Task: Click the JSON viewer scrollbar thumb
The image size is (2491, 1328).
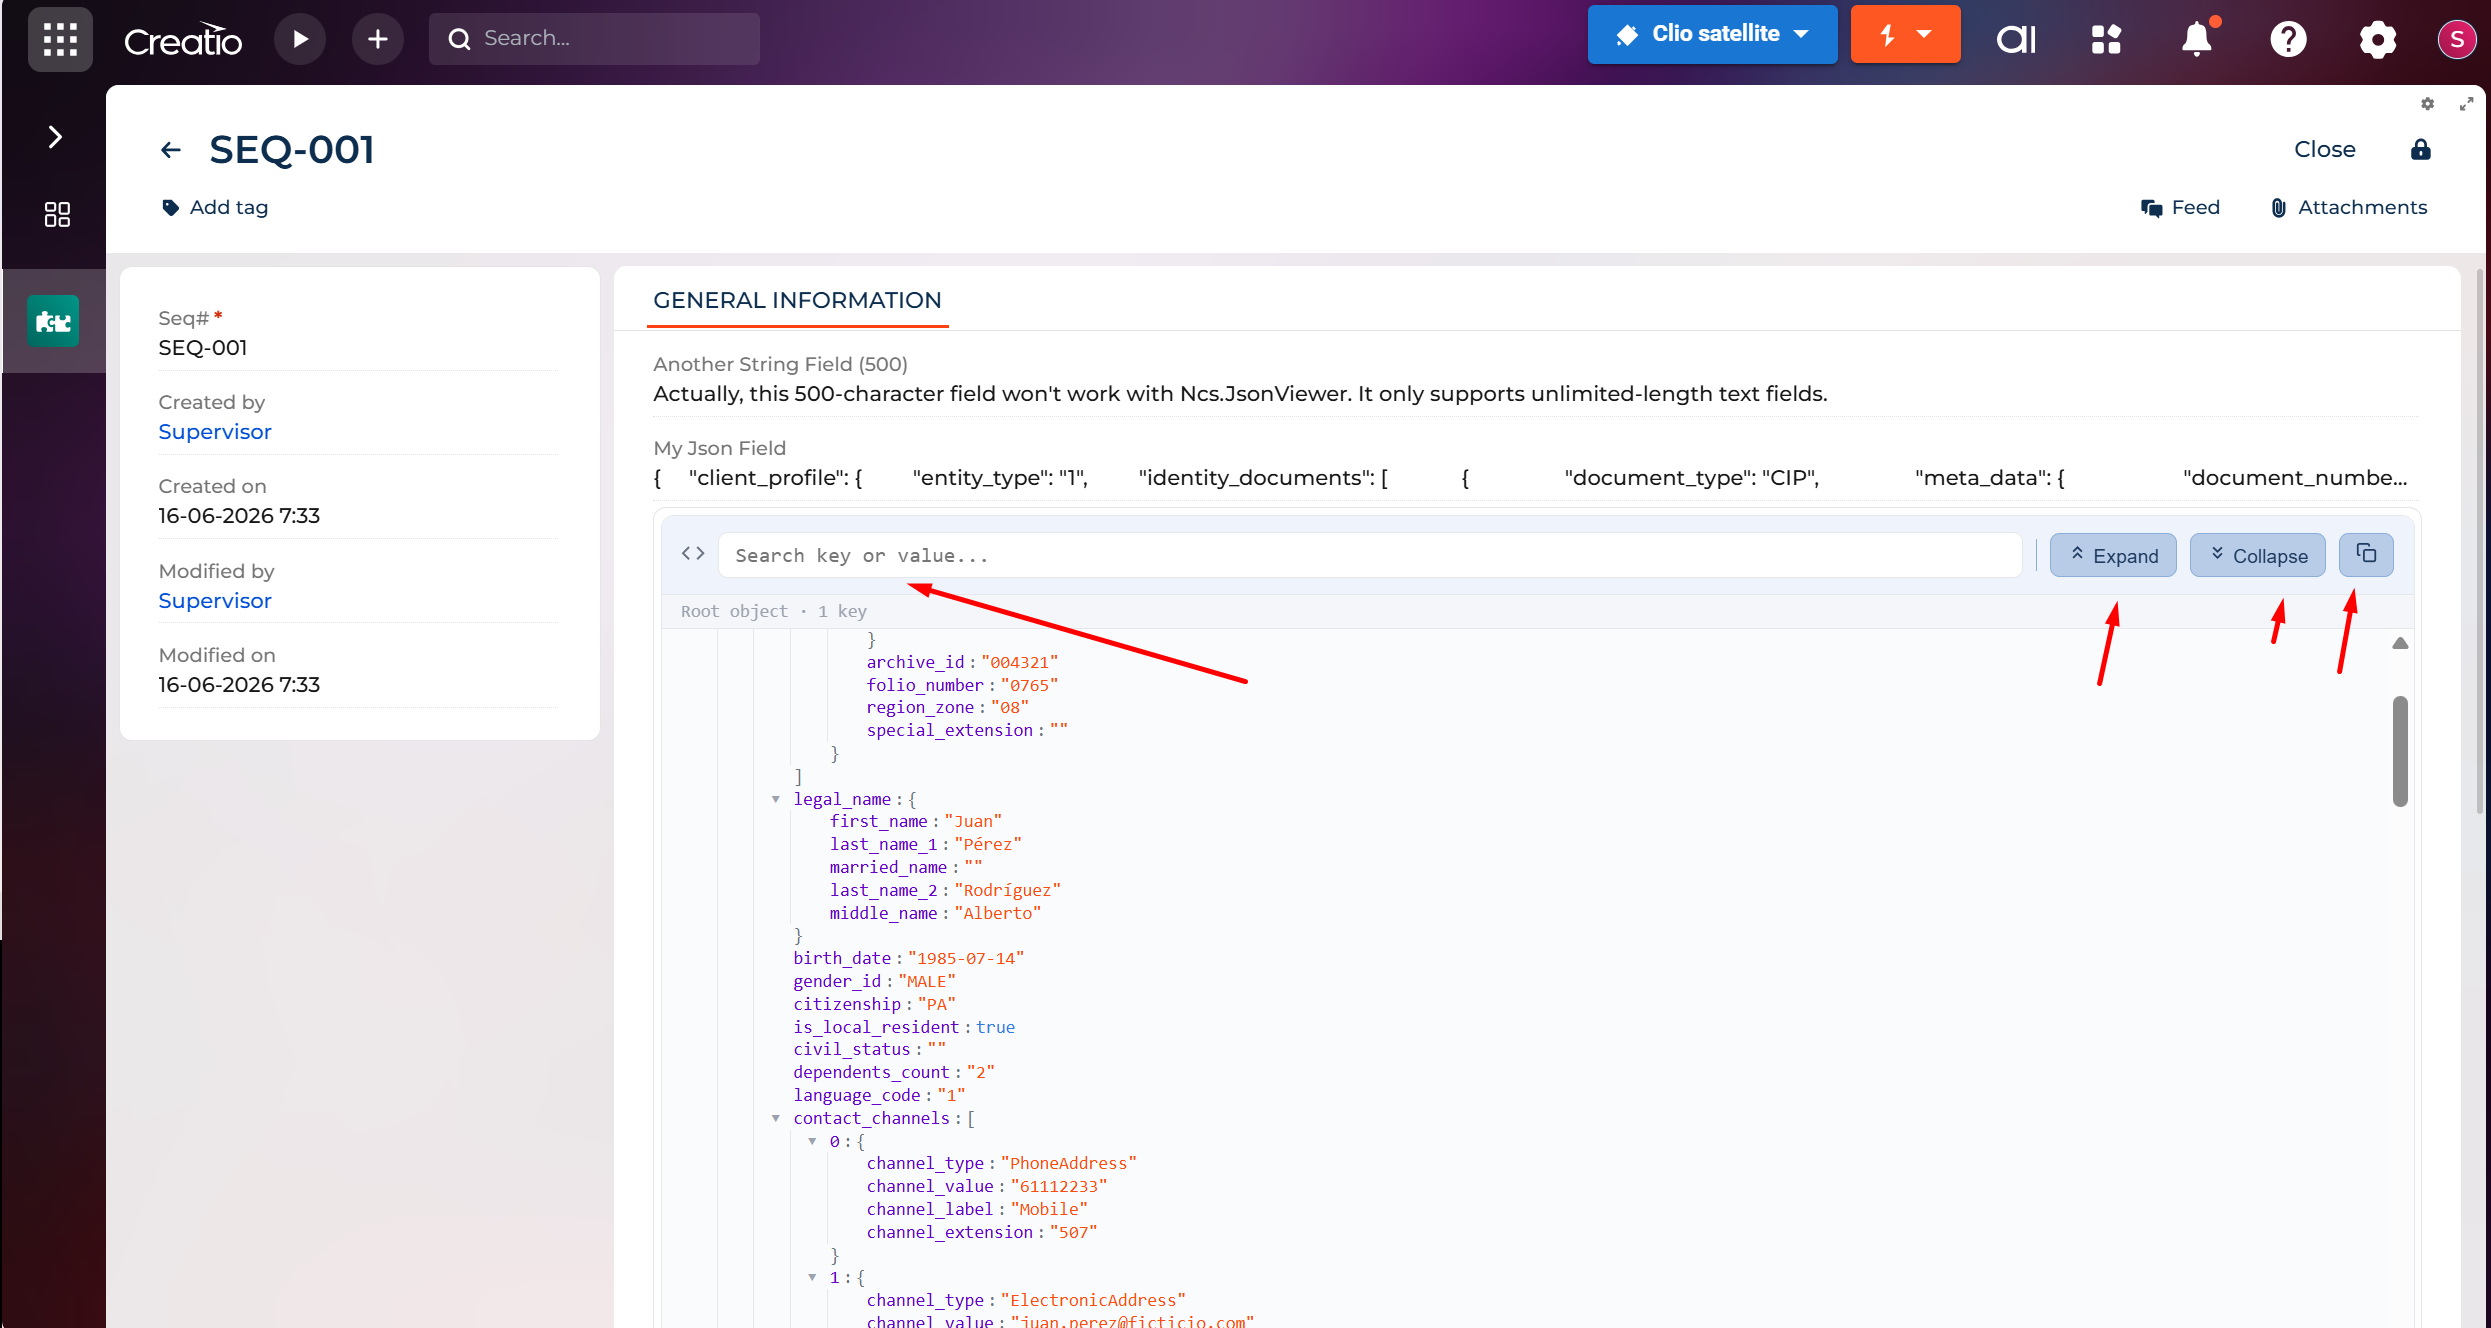Action: (x=2400, y=751)
